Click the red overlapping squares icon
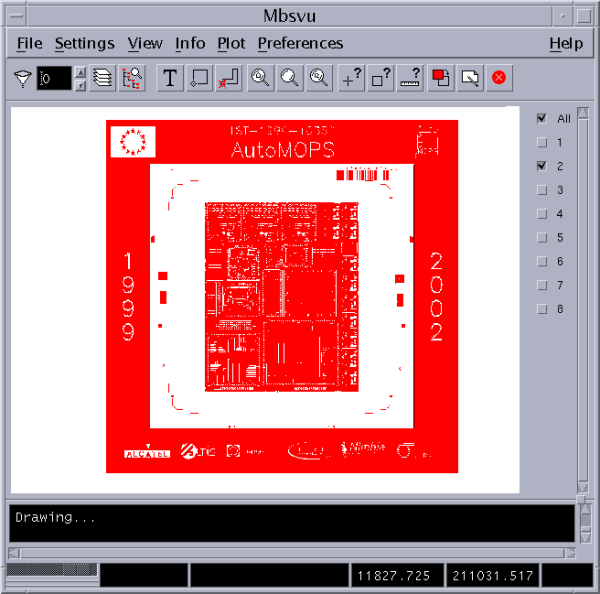This screenshot has width=600, height=594. [441, 78]
